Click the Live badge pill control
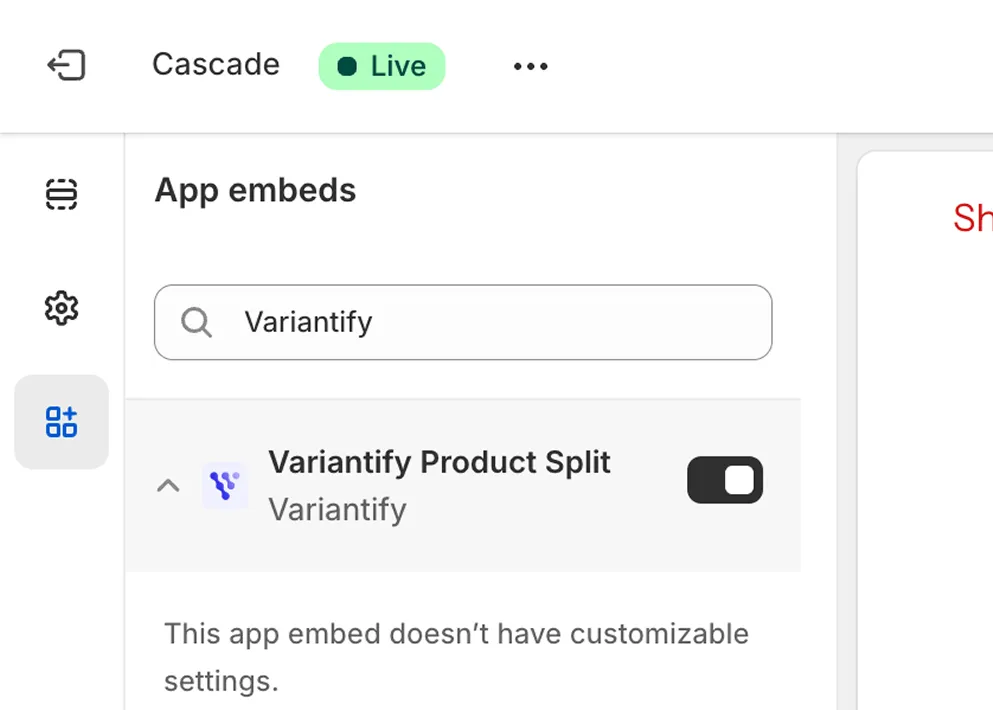 381,65
